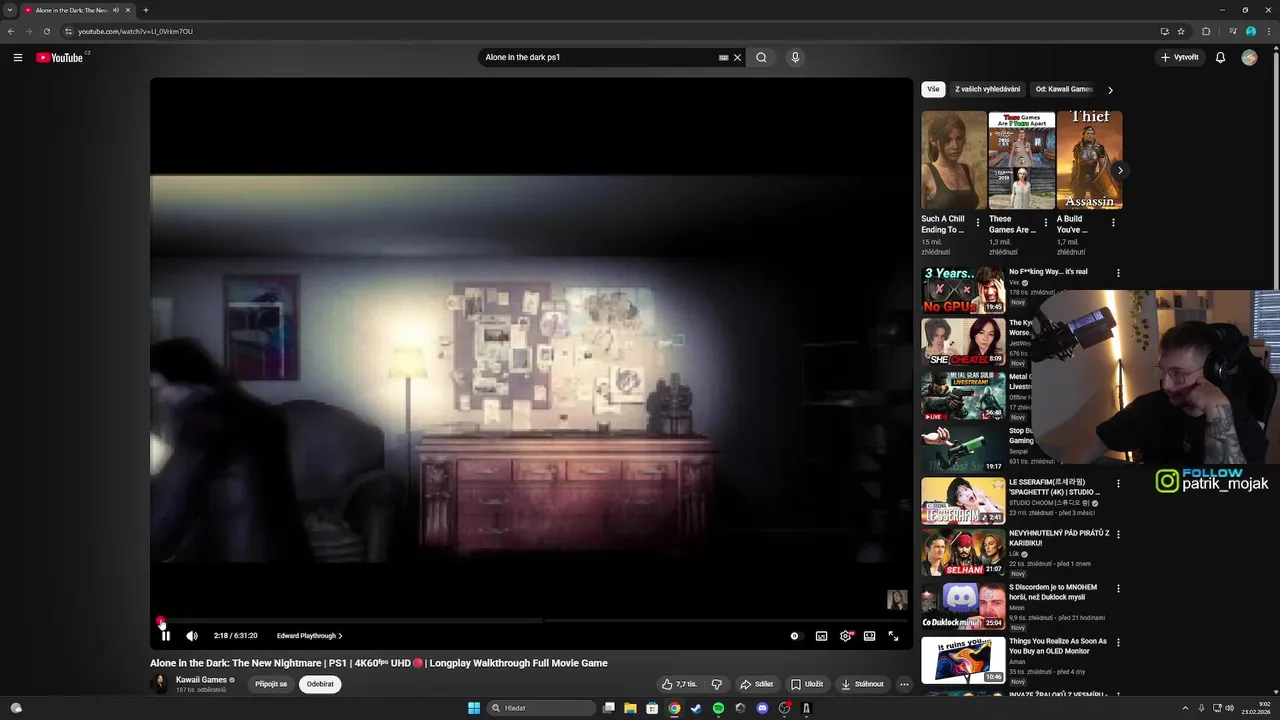The image size is (1280, 720).
Task: Click the Chrome address bar URL
Action: click(135, 31)
